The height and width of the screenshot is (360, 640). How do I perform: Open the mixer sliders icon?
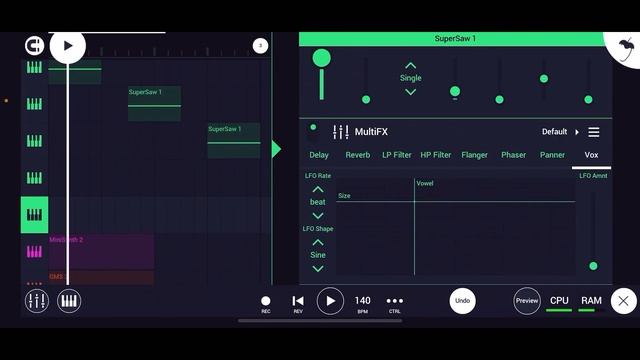pos(37,301)
